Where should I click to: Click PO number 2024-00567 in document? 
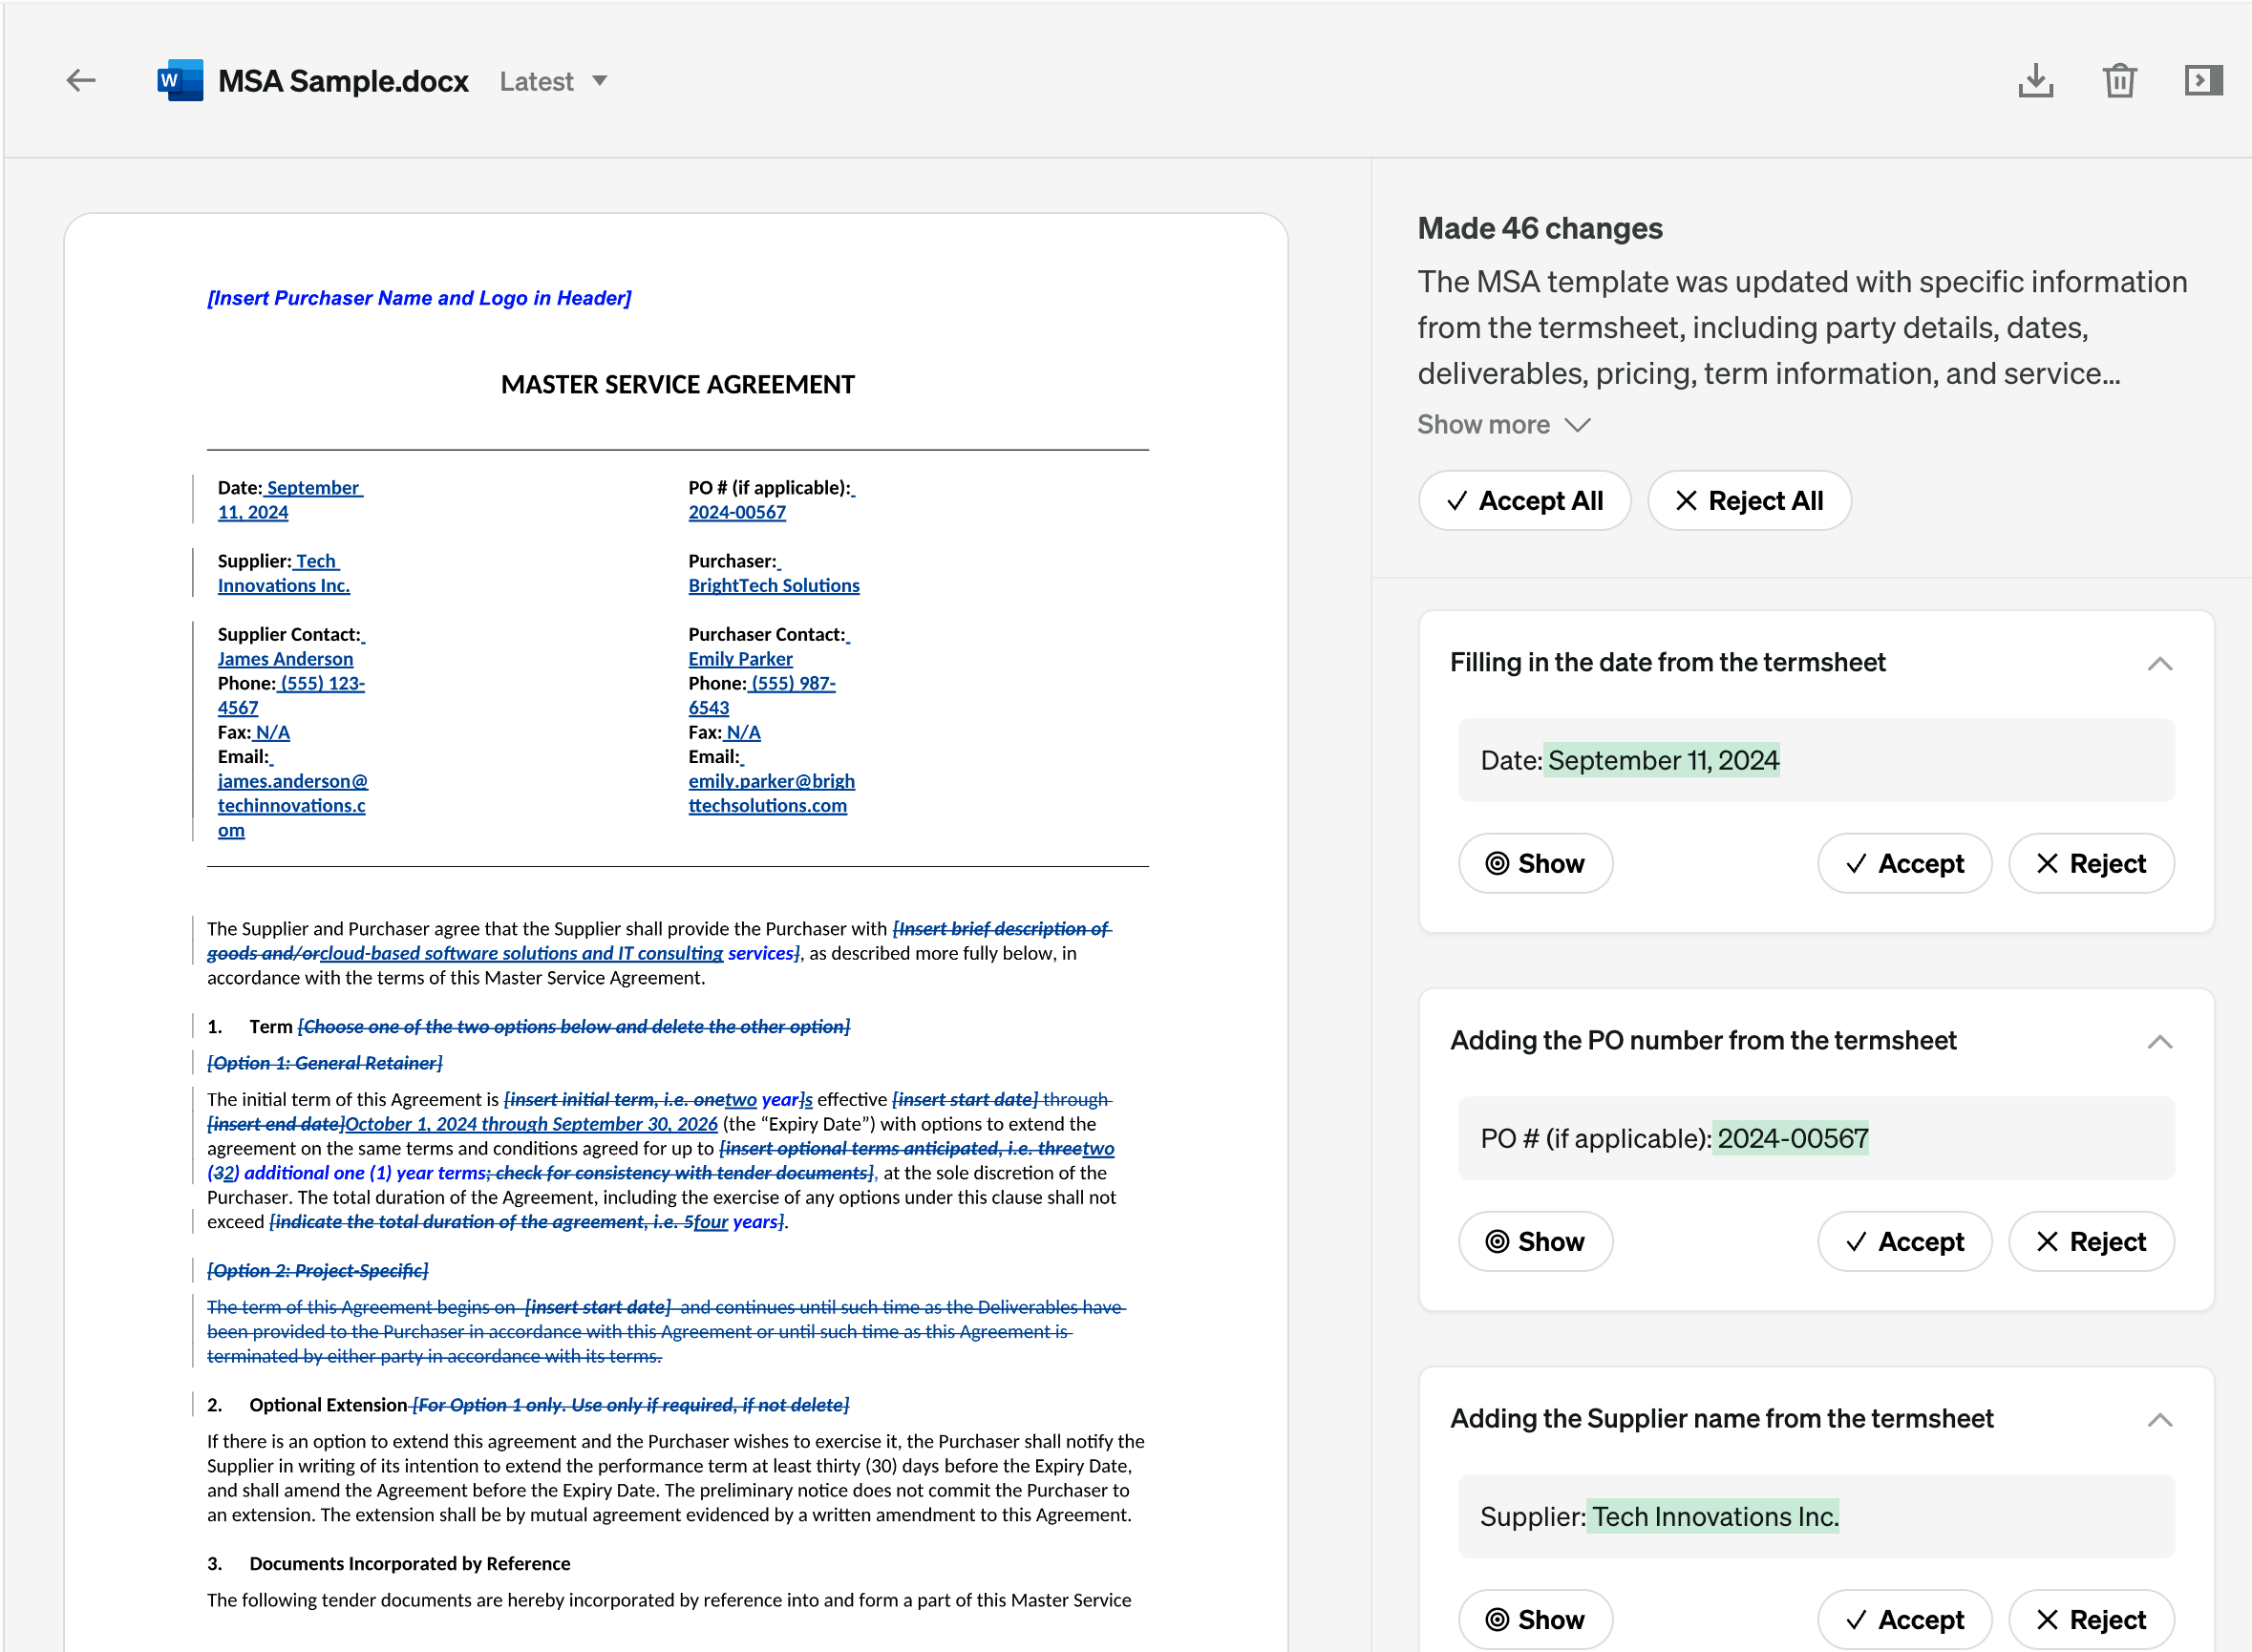tap(737, 512)
